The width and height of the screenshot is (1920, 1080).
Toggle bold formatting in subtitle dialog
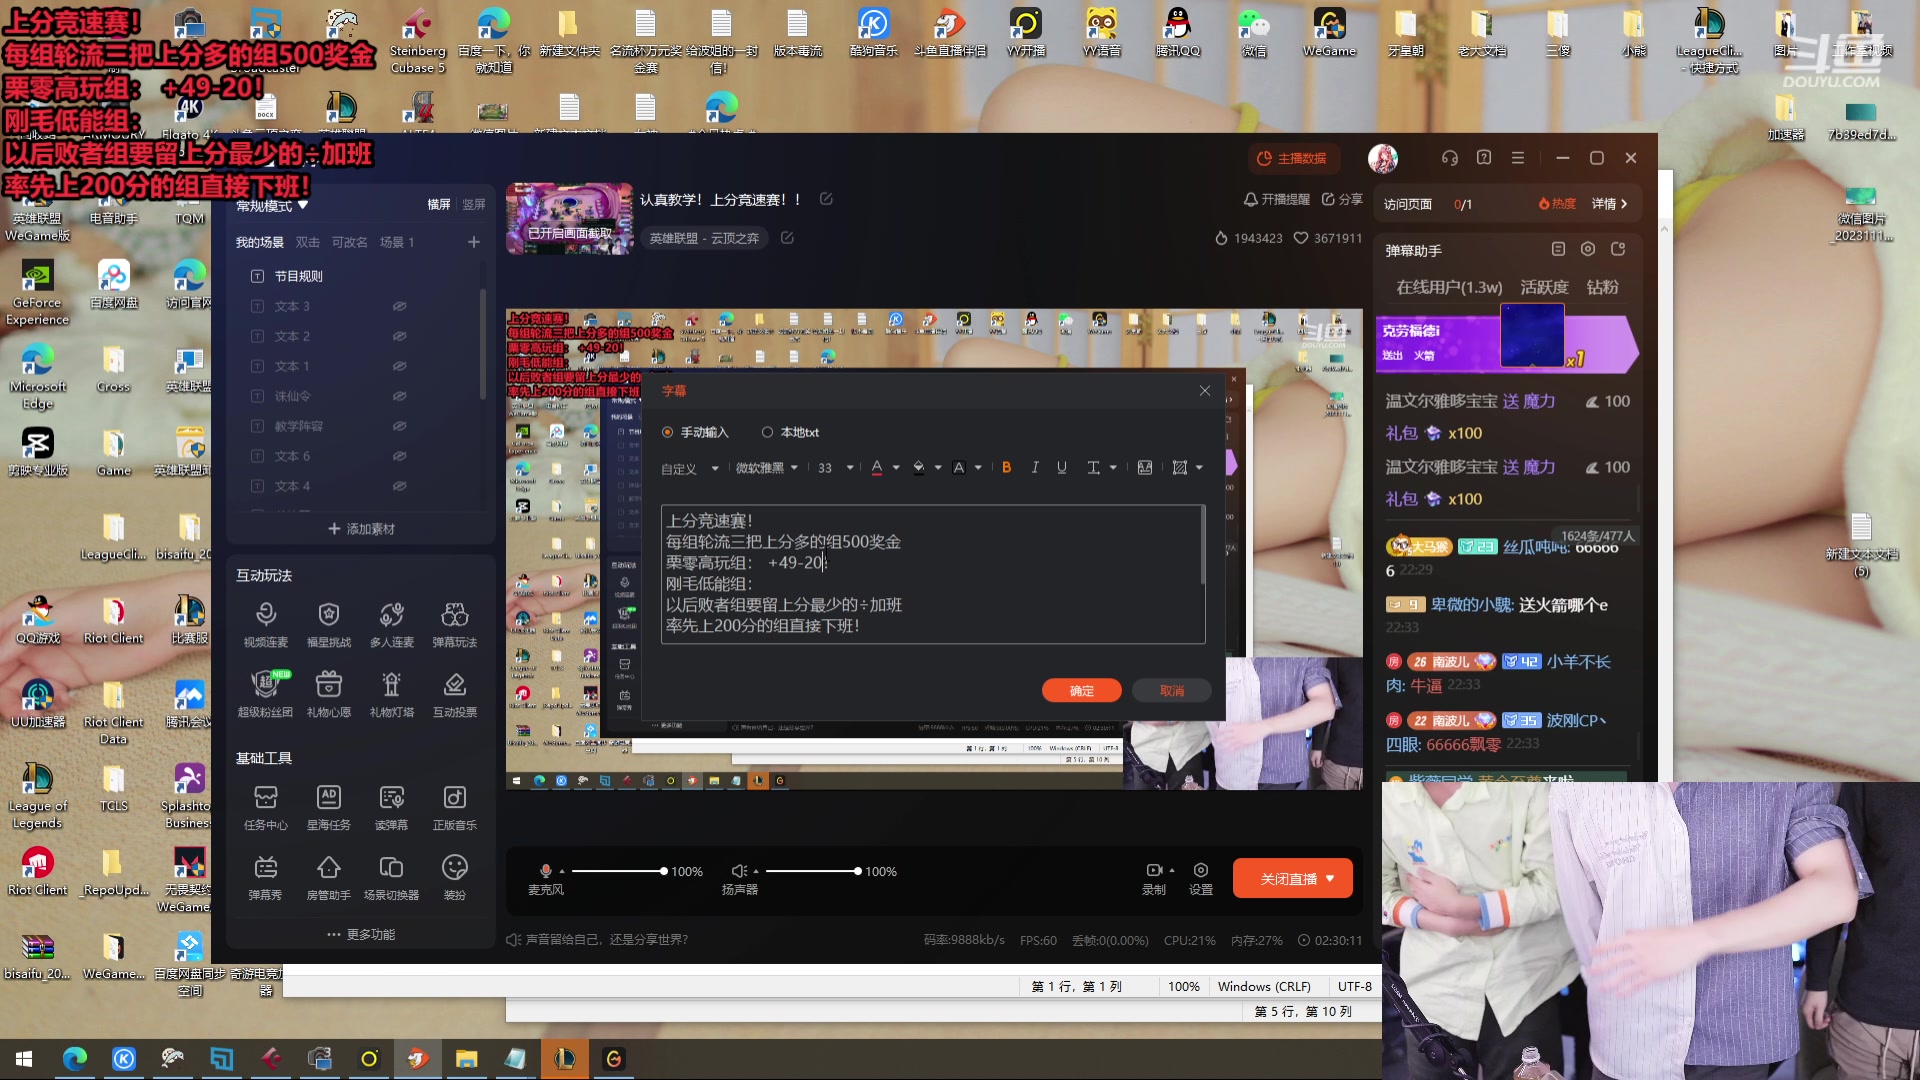1006,468
